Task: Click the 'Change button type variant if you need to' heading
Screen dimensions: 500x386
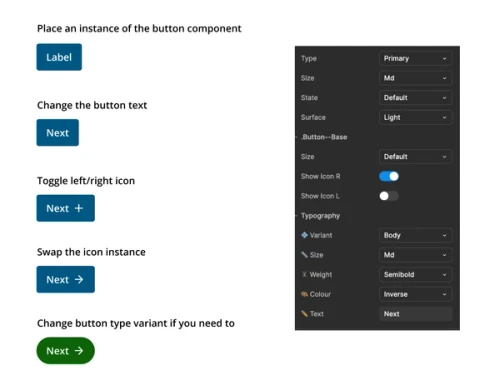Action: pyautogui.click(x=136, y=323)
